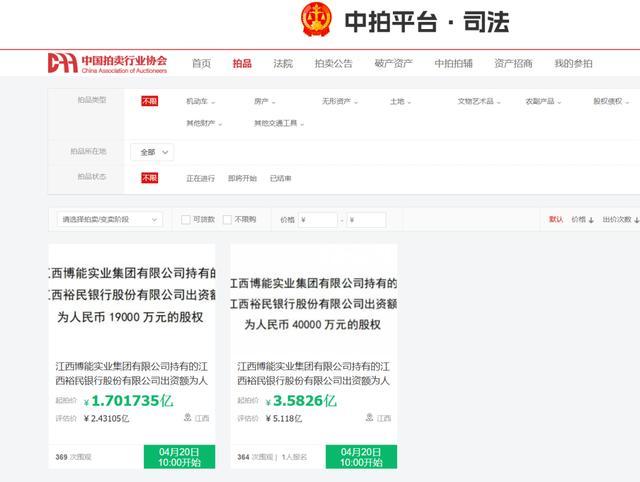Expand the 农副产品 category dropdown
The image size is (640, 482).
point(543,101)
